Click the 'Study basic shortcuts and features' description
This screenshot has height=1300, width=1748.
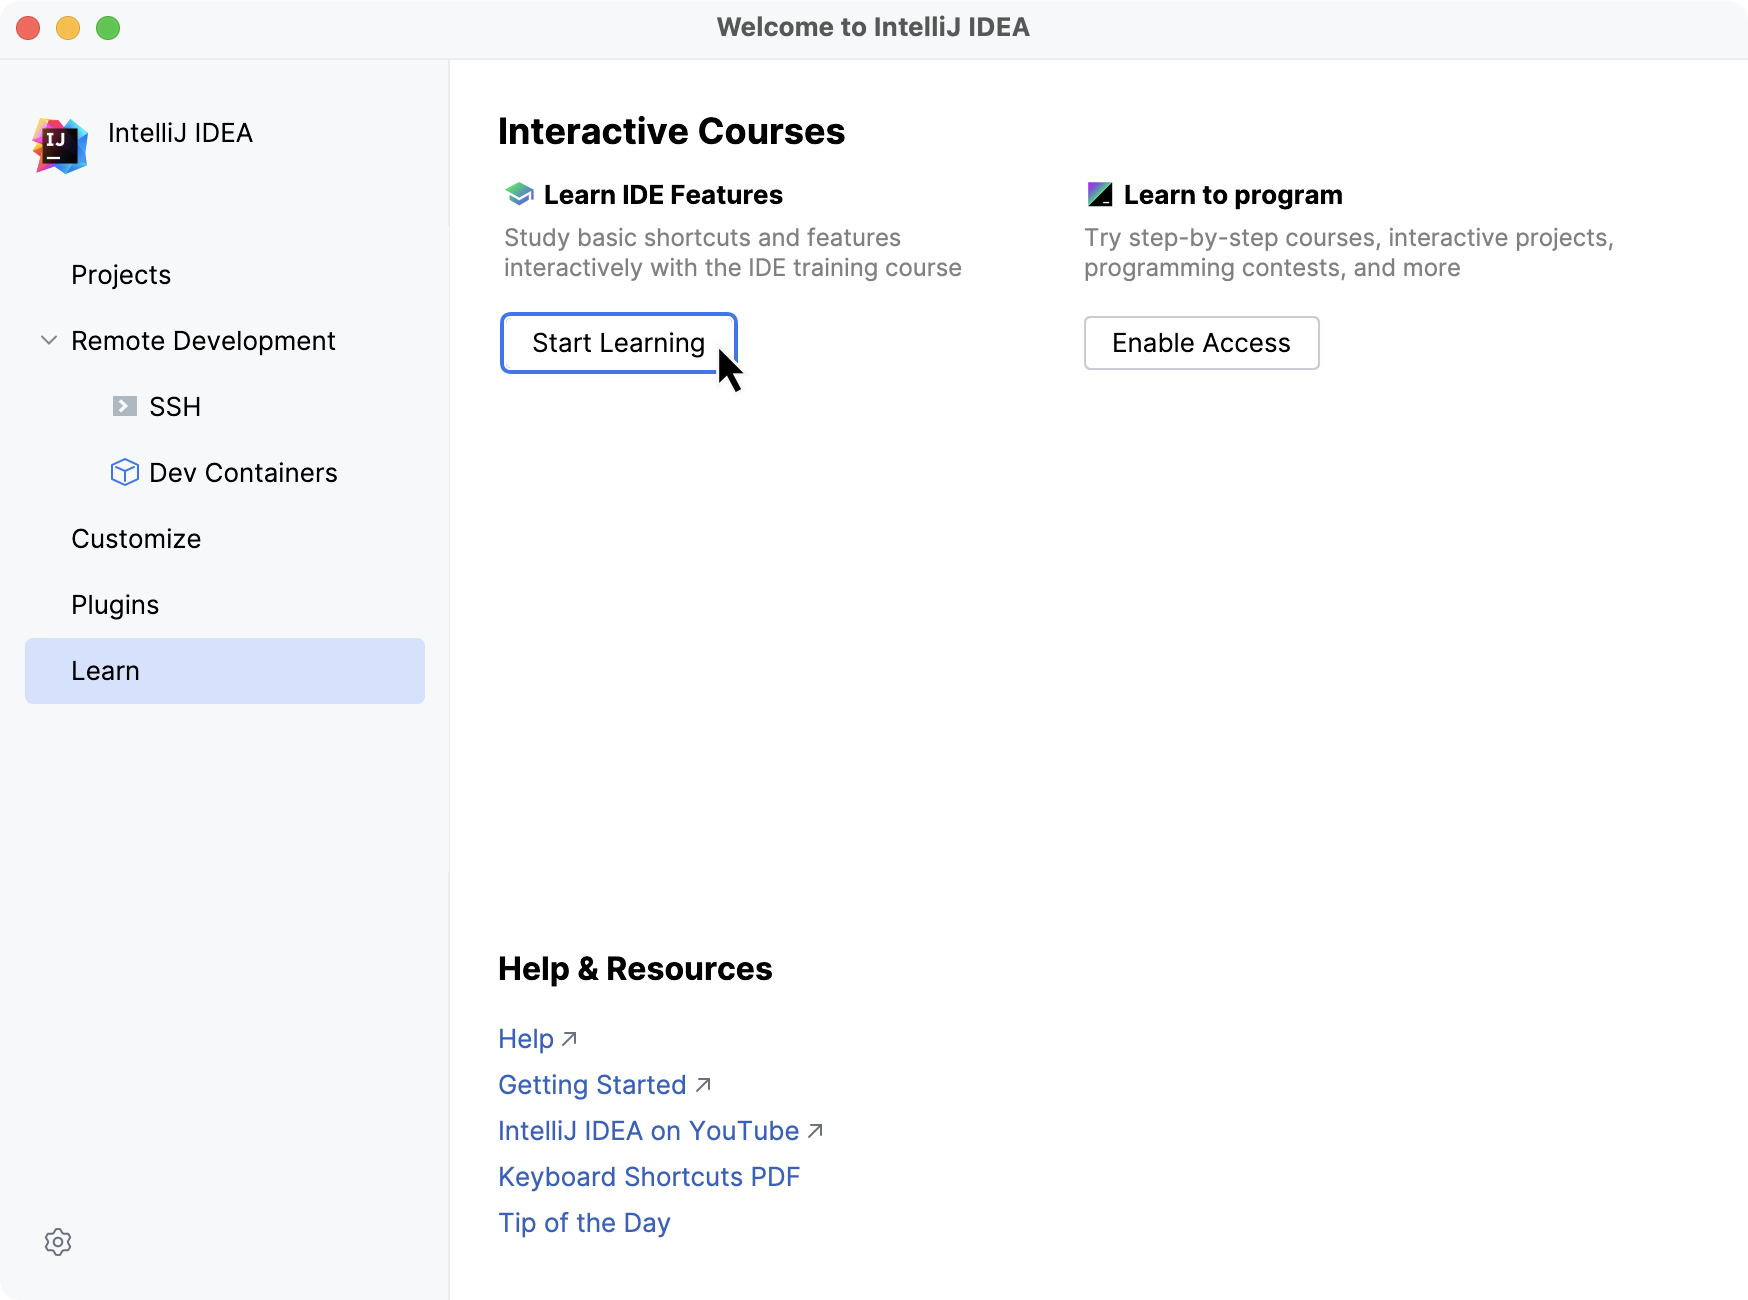732,252
